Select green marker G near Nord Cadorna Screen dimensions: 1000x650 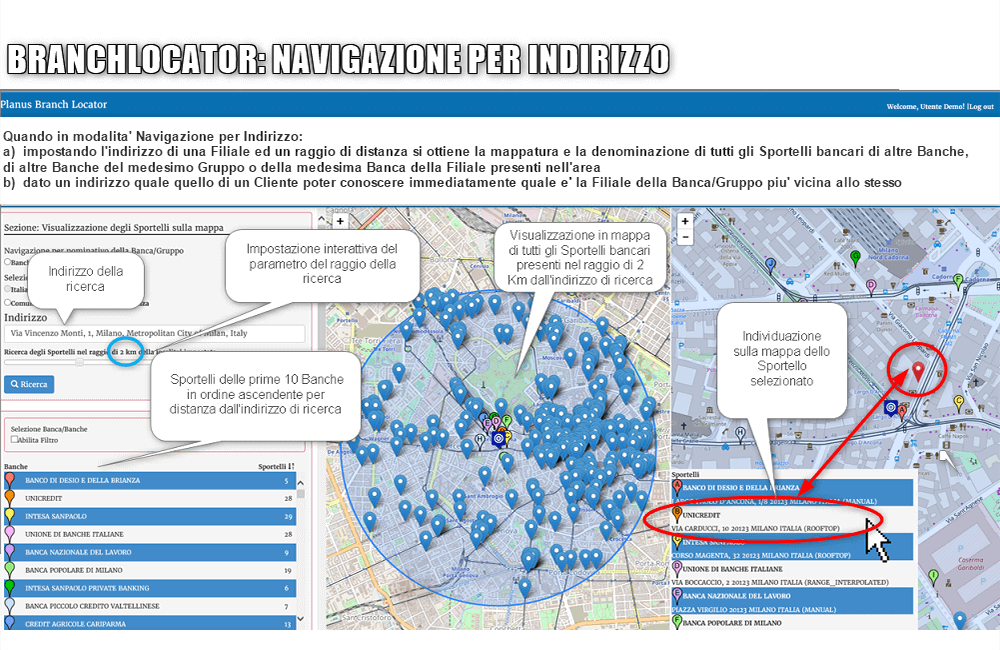pos(856,258)
